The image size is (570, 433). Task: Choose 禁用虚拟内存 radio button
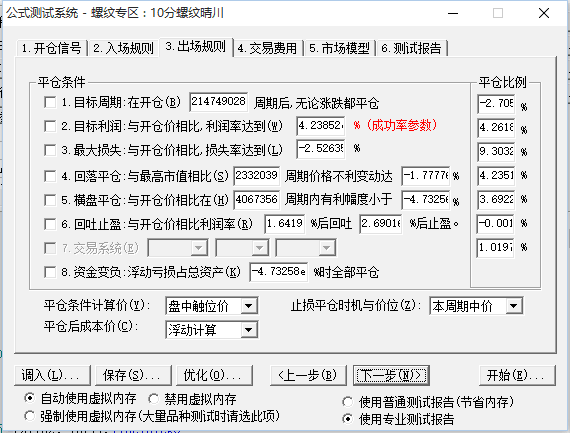tap(153, 399)
